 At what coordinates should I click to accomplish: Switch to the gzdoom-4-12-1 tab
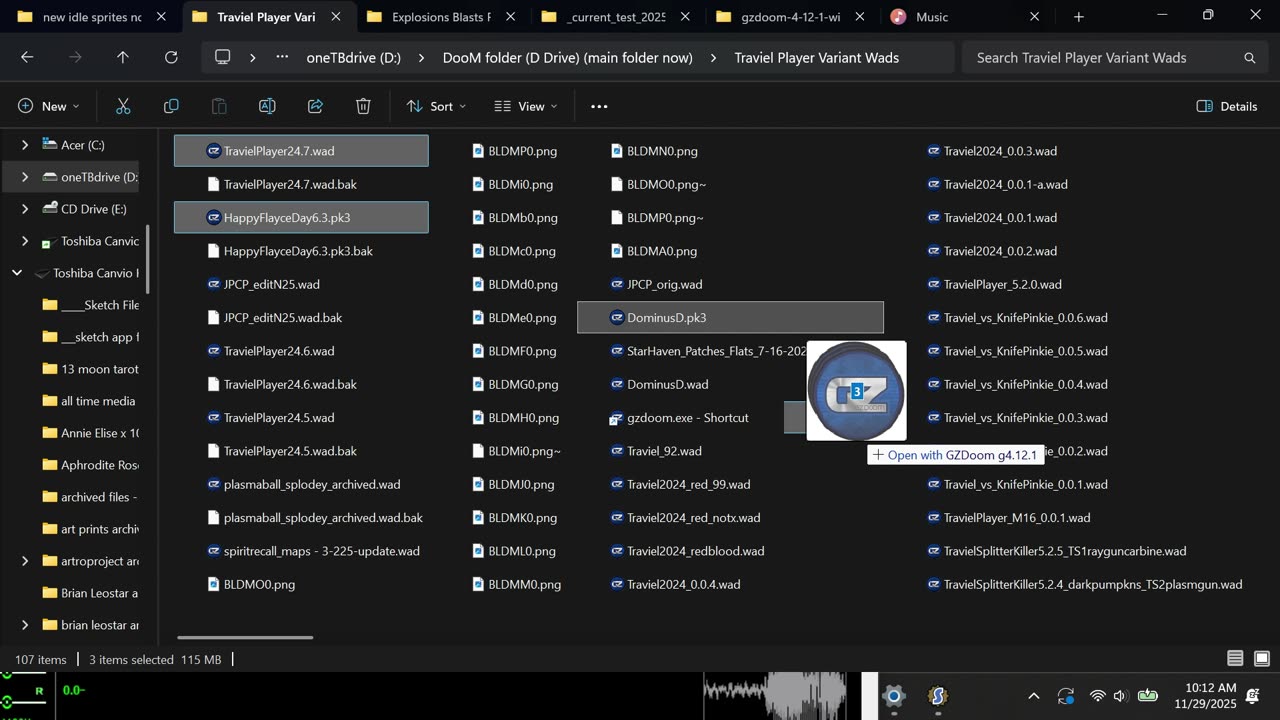[791, 17]
